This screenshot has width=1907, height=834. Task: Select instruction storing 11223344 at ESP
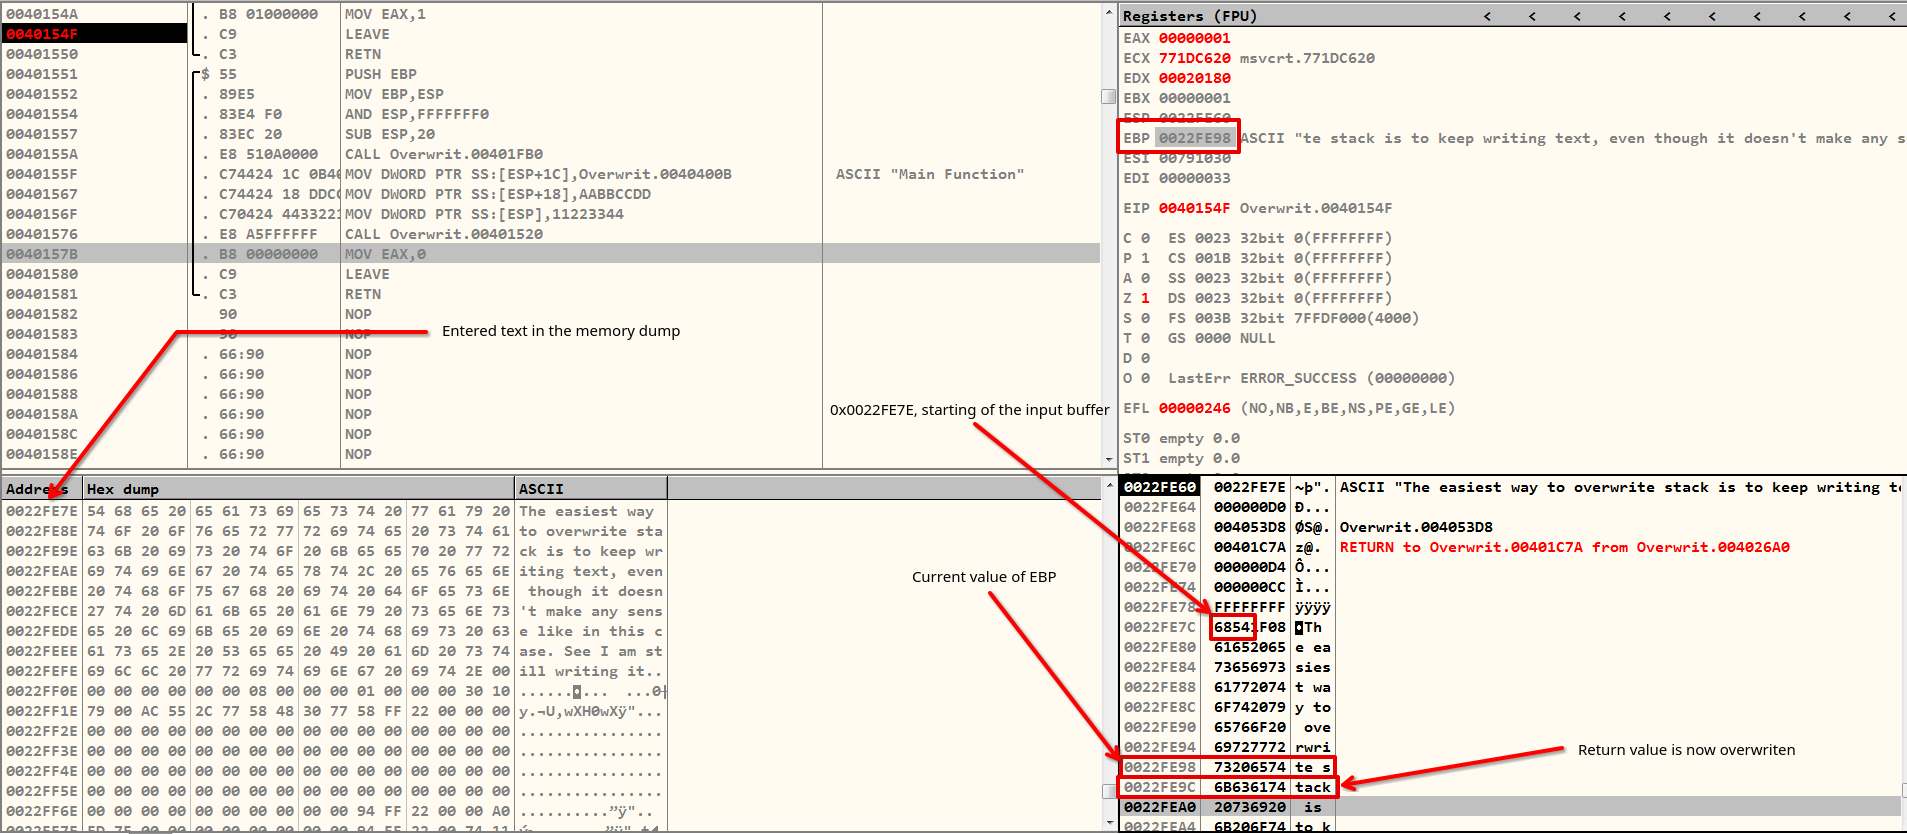[484, 214]
